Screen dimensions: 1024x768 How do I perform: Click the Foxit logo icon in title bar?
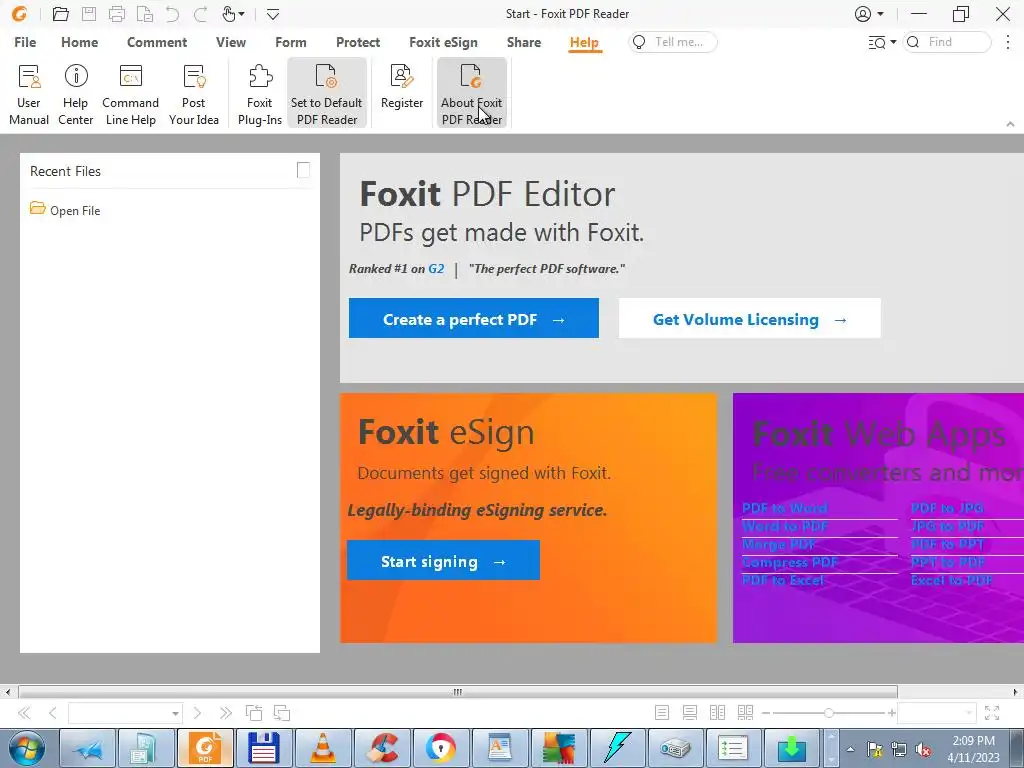click(20, 14)
